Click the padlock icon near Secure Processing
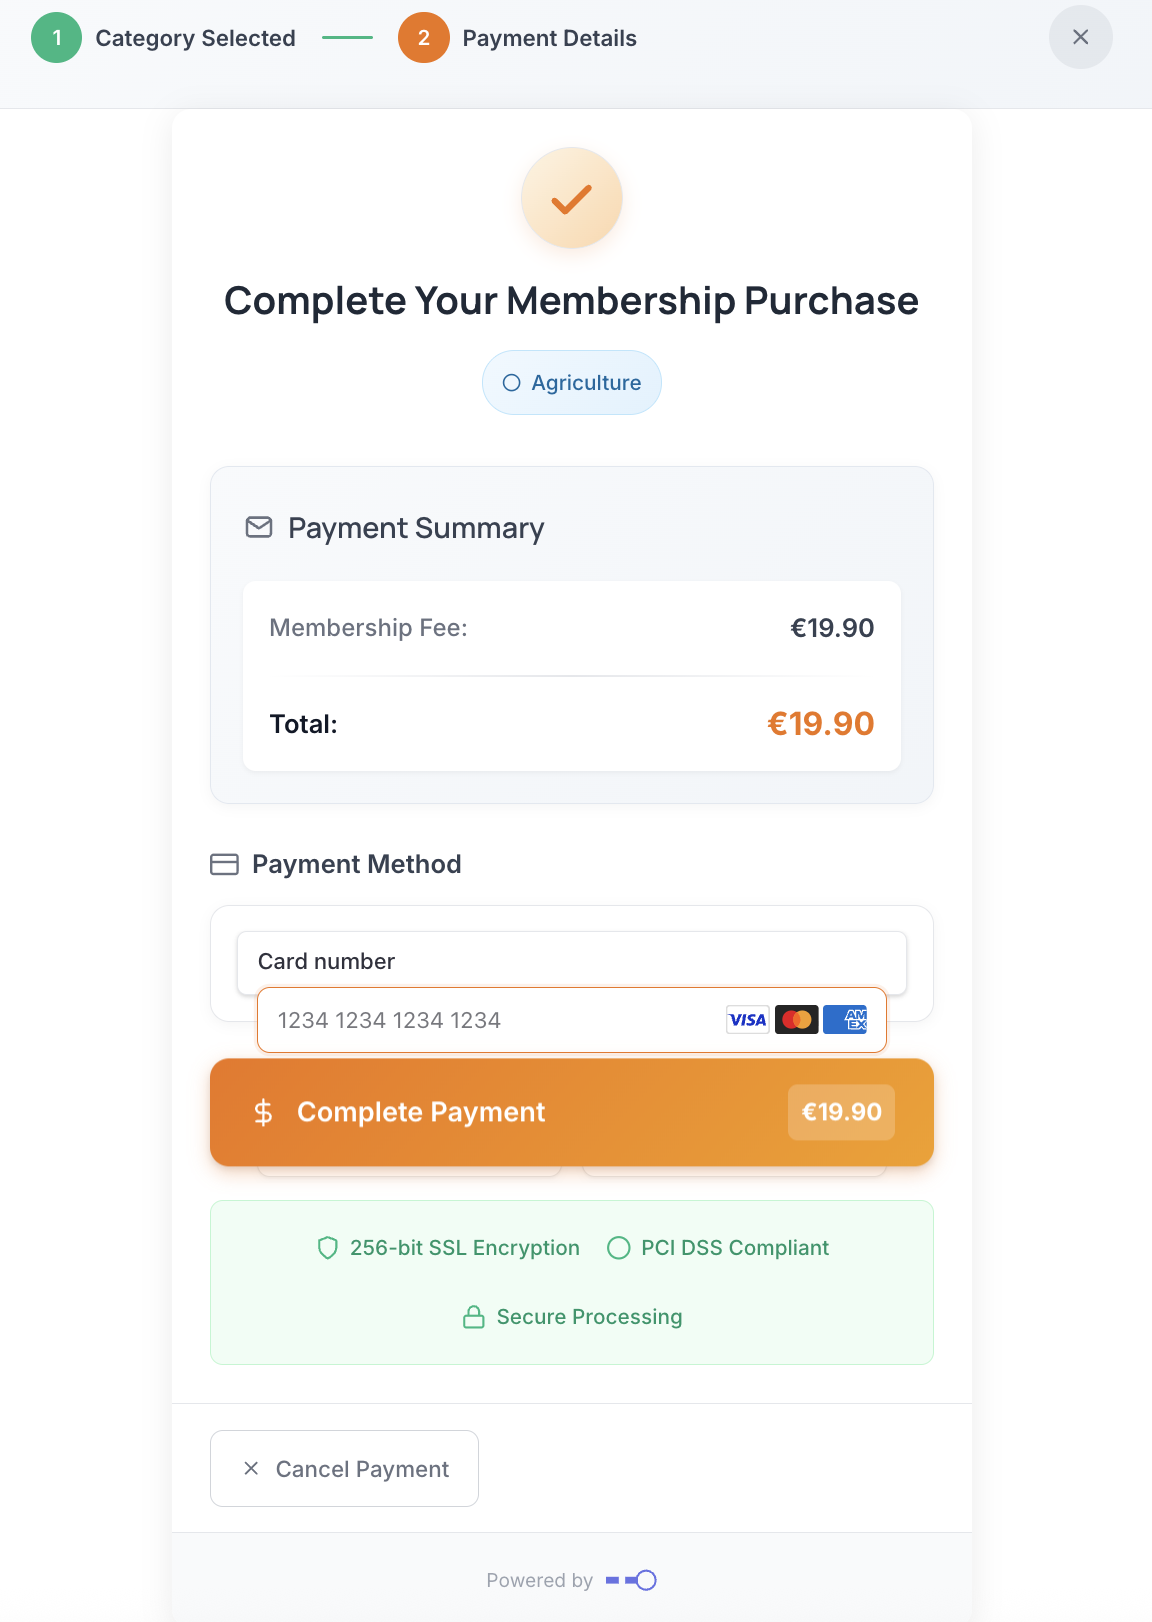Screen dimensions: 1152x1622 pyautogui.click(x=474, y=1317)
